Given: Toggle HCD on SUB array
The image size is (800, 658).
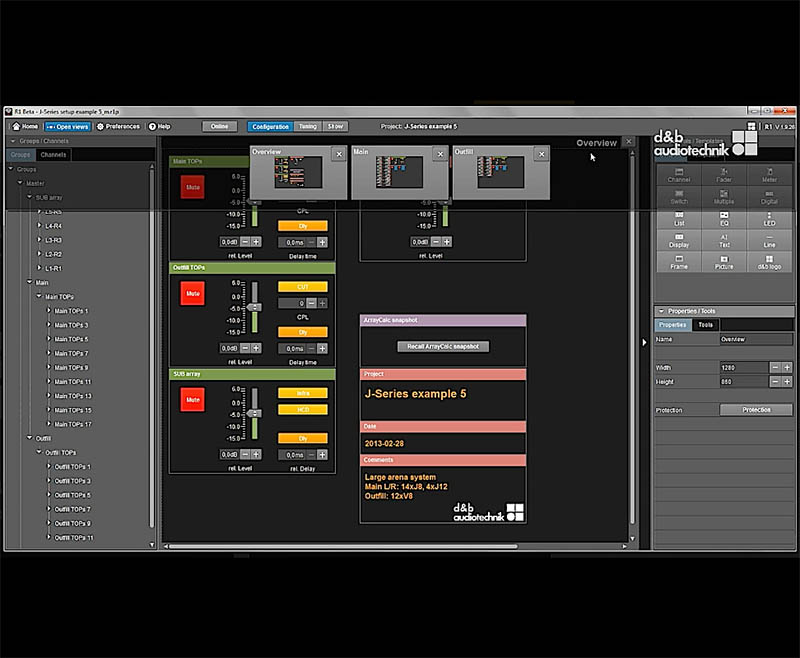Looking at the screenshot, I should pos(303,410).
